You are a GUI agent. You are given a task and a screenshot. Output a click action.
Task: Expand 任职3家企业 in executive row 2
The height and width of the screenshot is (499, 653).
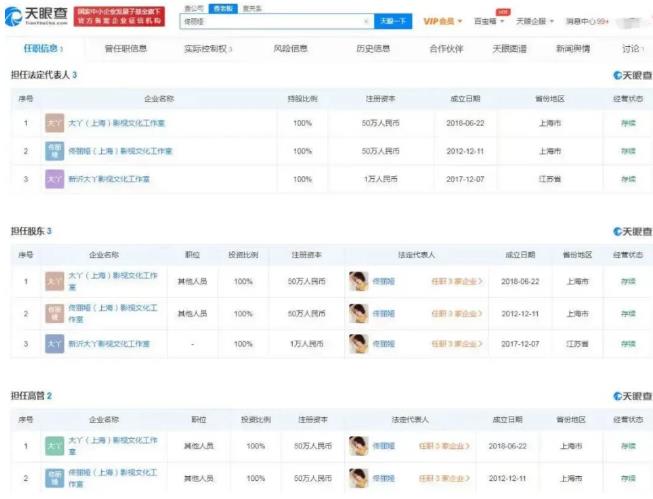click(x=444, y=478)
